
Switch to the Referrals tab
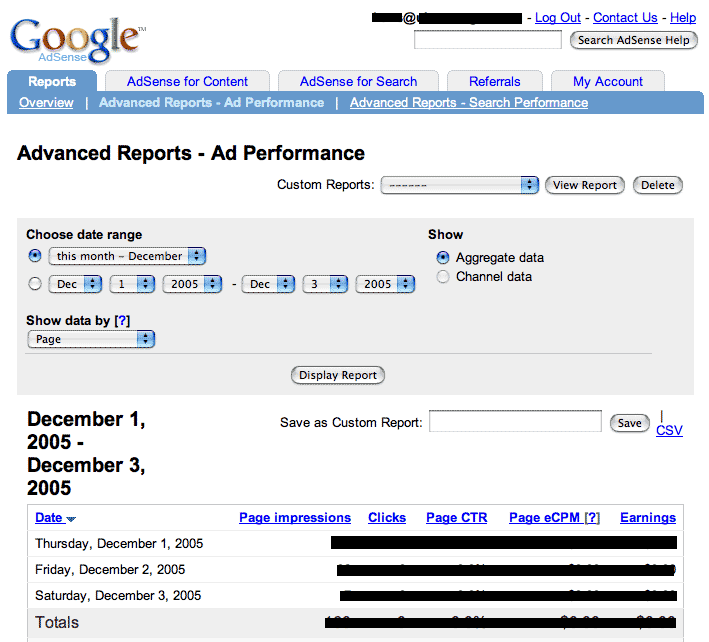pyautogui.click(x=495, y=81)
